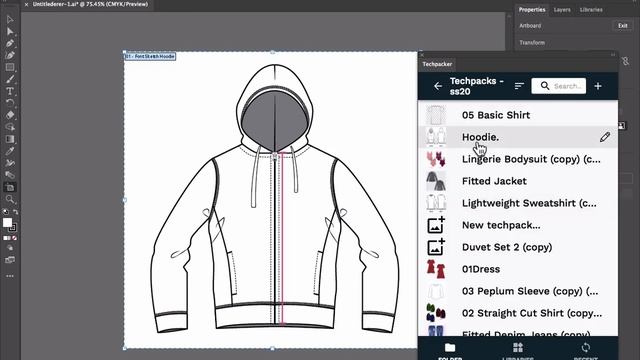Collapse the Techpacker floating panel
This screenshot has width=640, height=360.
[x=613, y=55]
